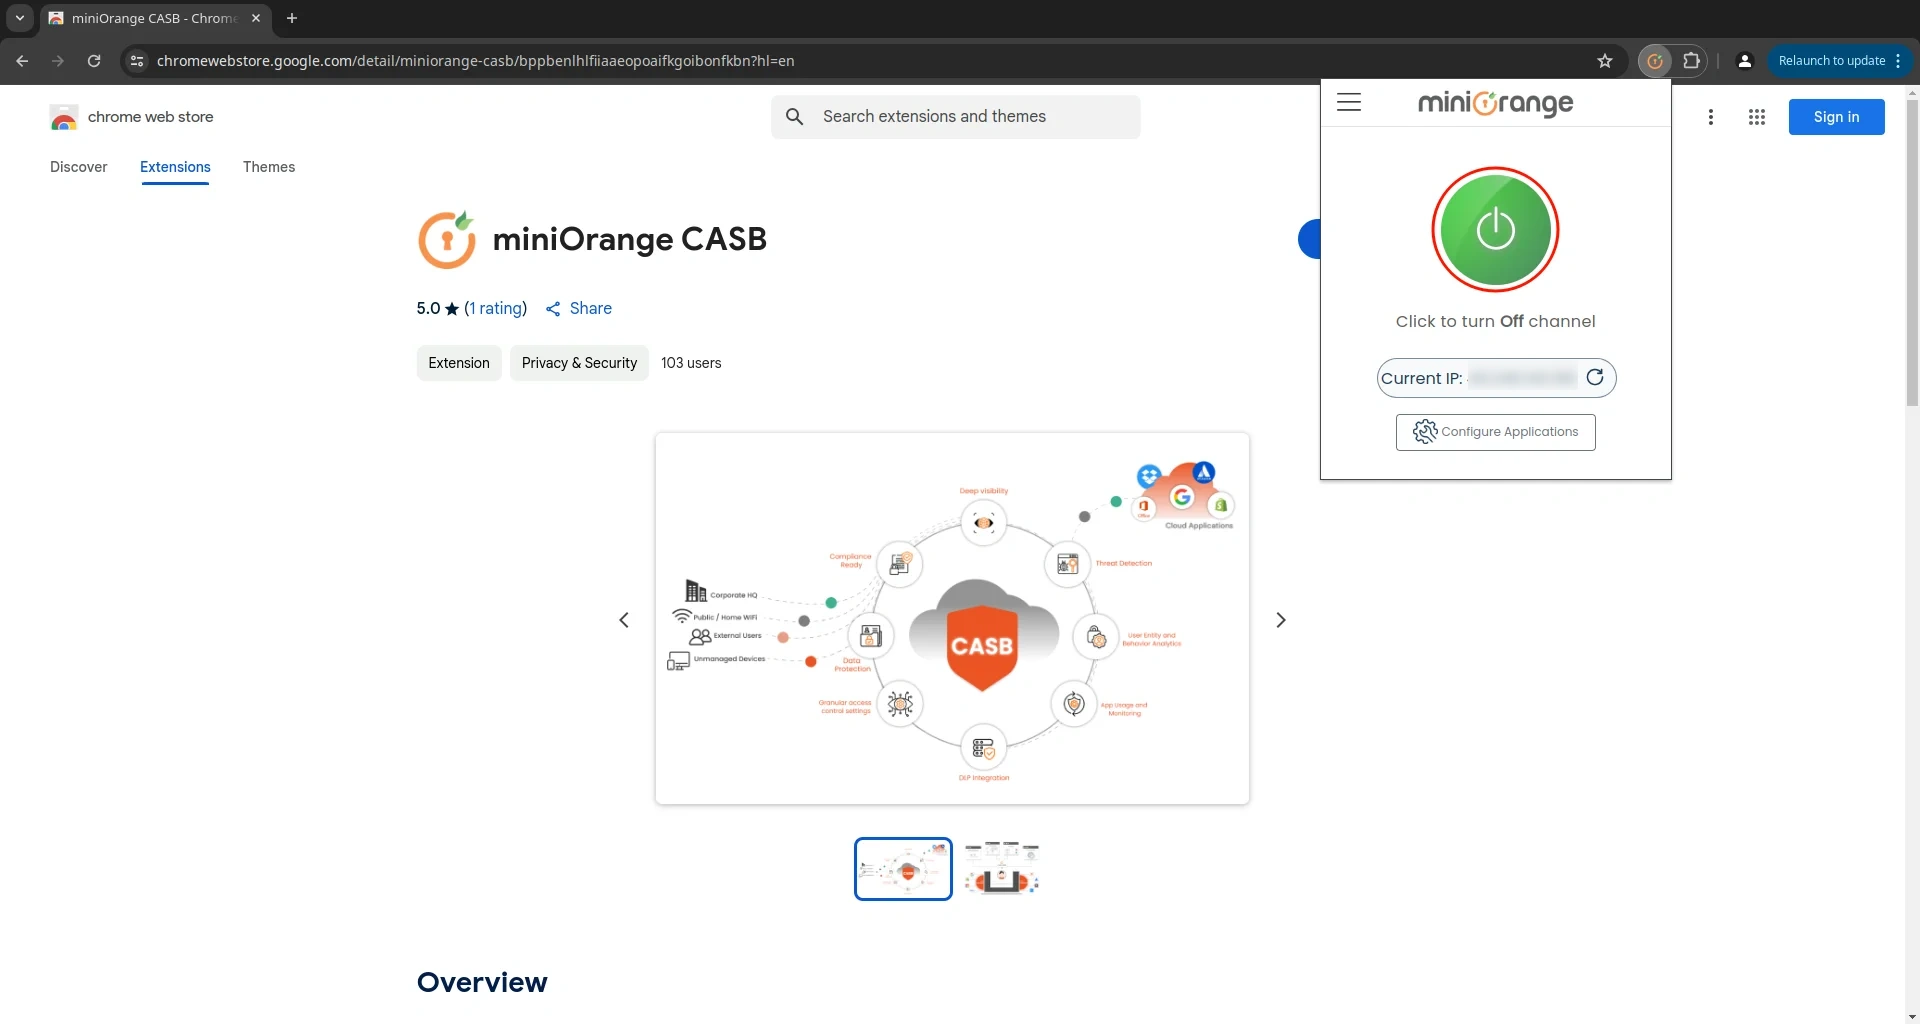1920x1024 pixels.
Task: Show previous screenshot with left chevron
Action: tap(624, 620)
